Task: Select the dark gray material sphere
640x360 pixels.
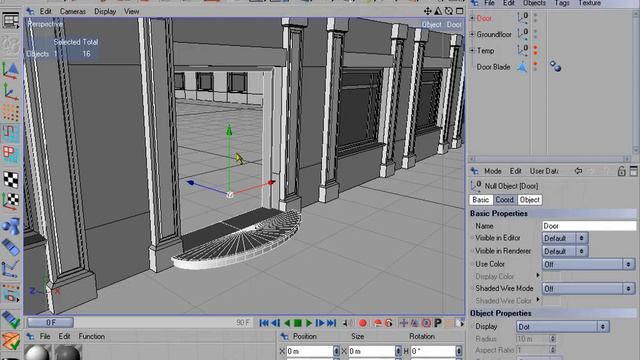Action: pos(68,353)
